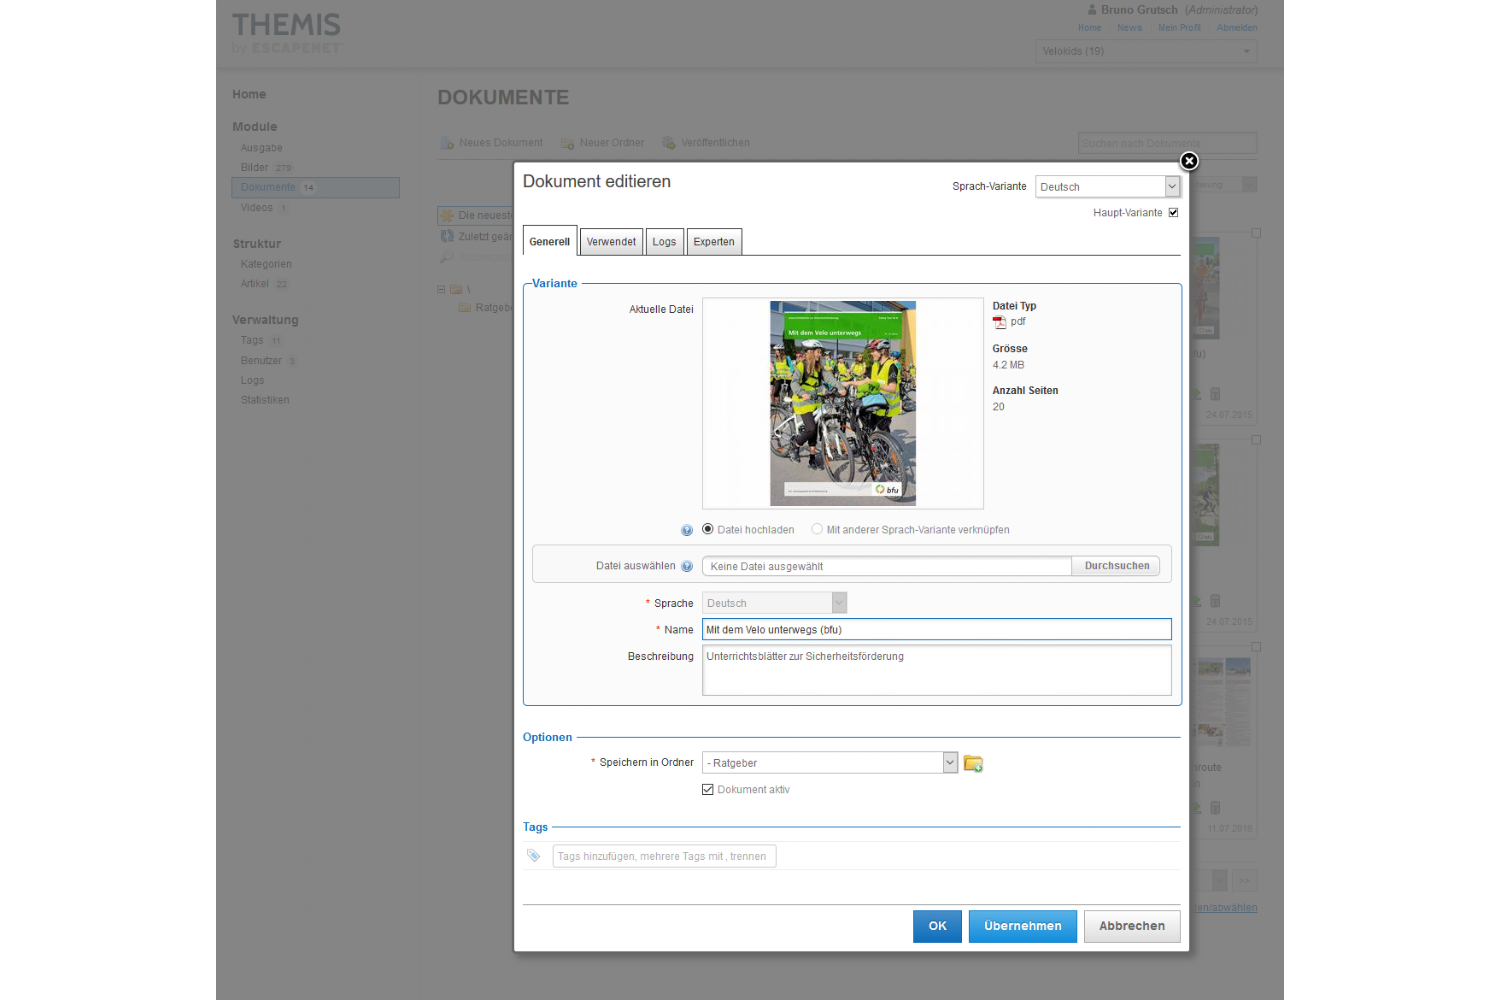This screenshot has width=1500, height=1000.
Task: Click into the Beschreibung text area
Action: pyautogui.click(x=936, y=670)
